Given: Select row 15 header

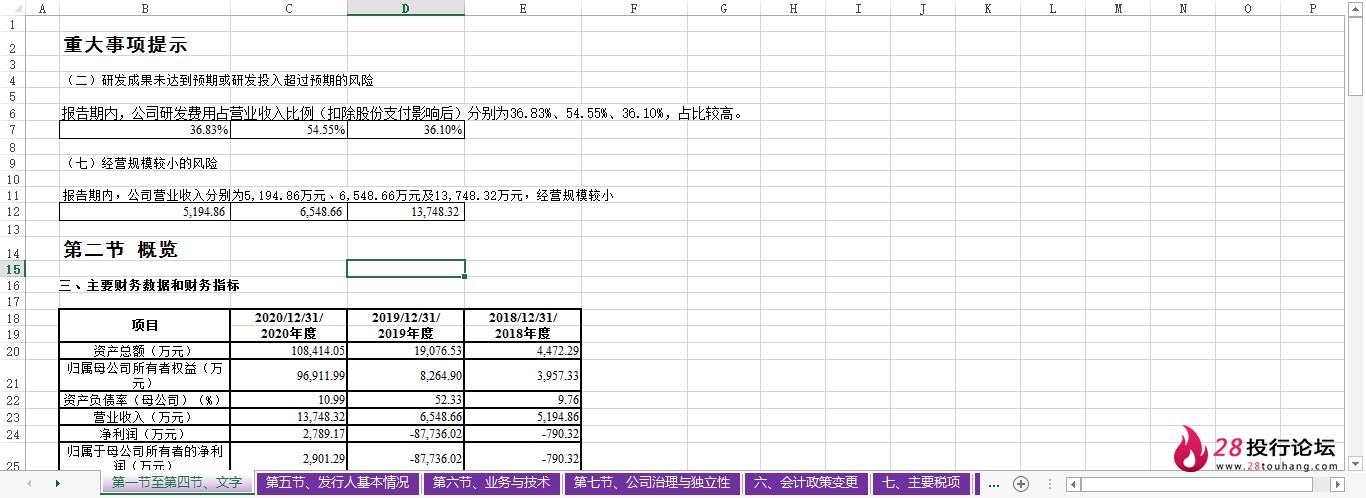Looking at the screenshot, I should click(12, 269).
